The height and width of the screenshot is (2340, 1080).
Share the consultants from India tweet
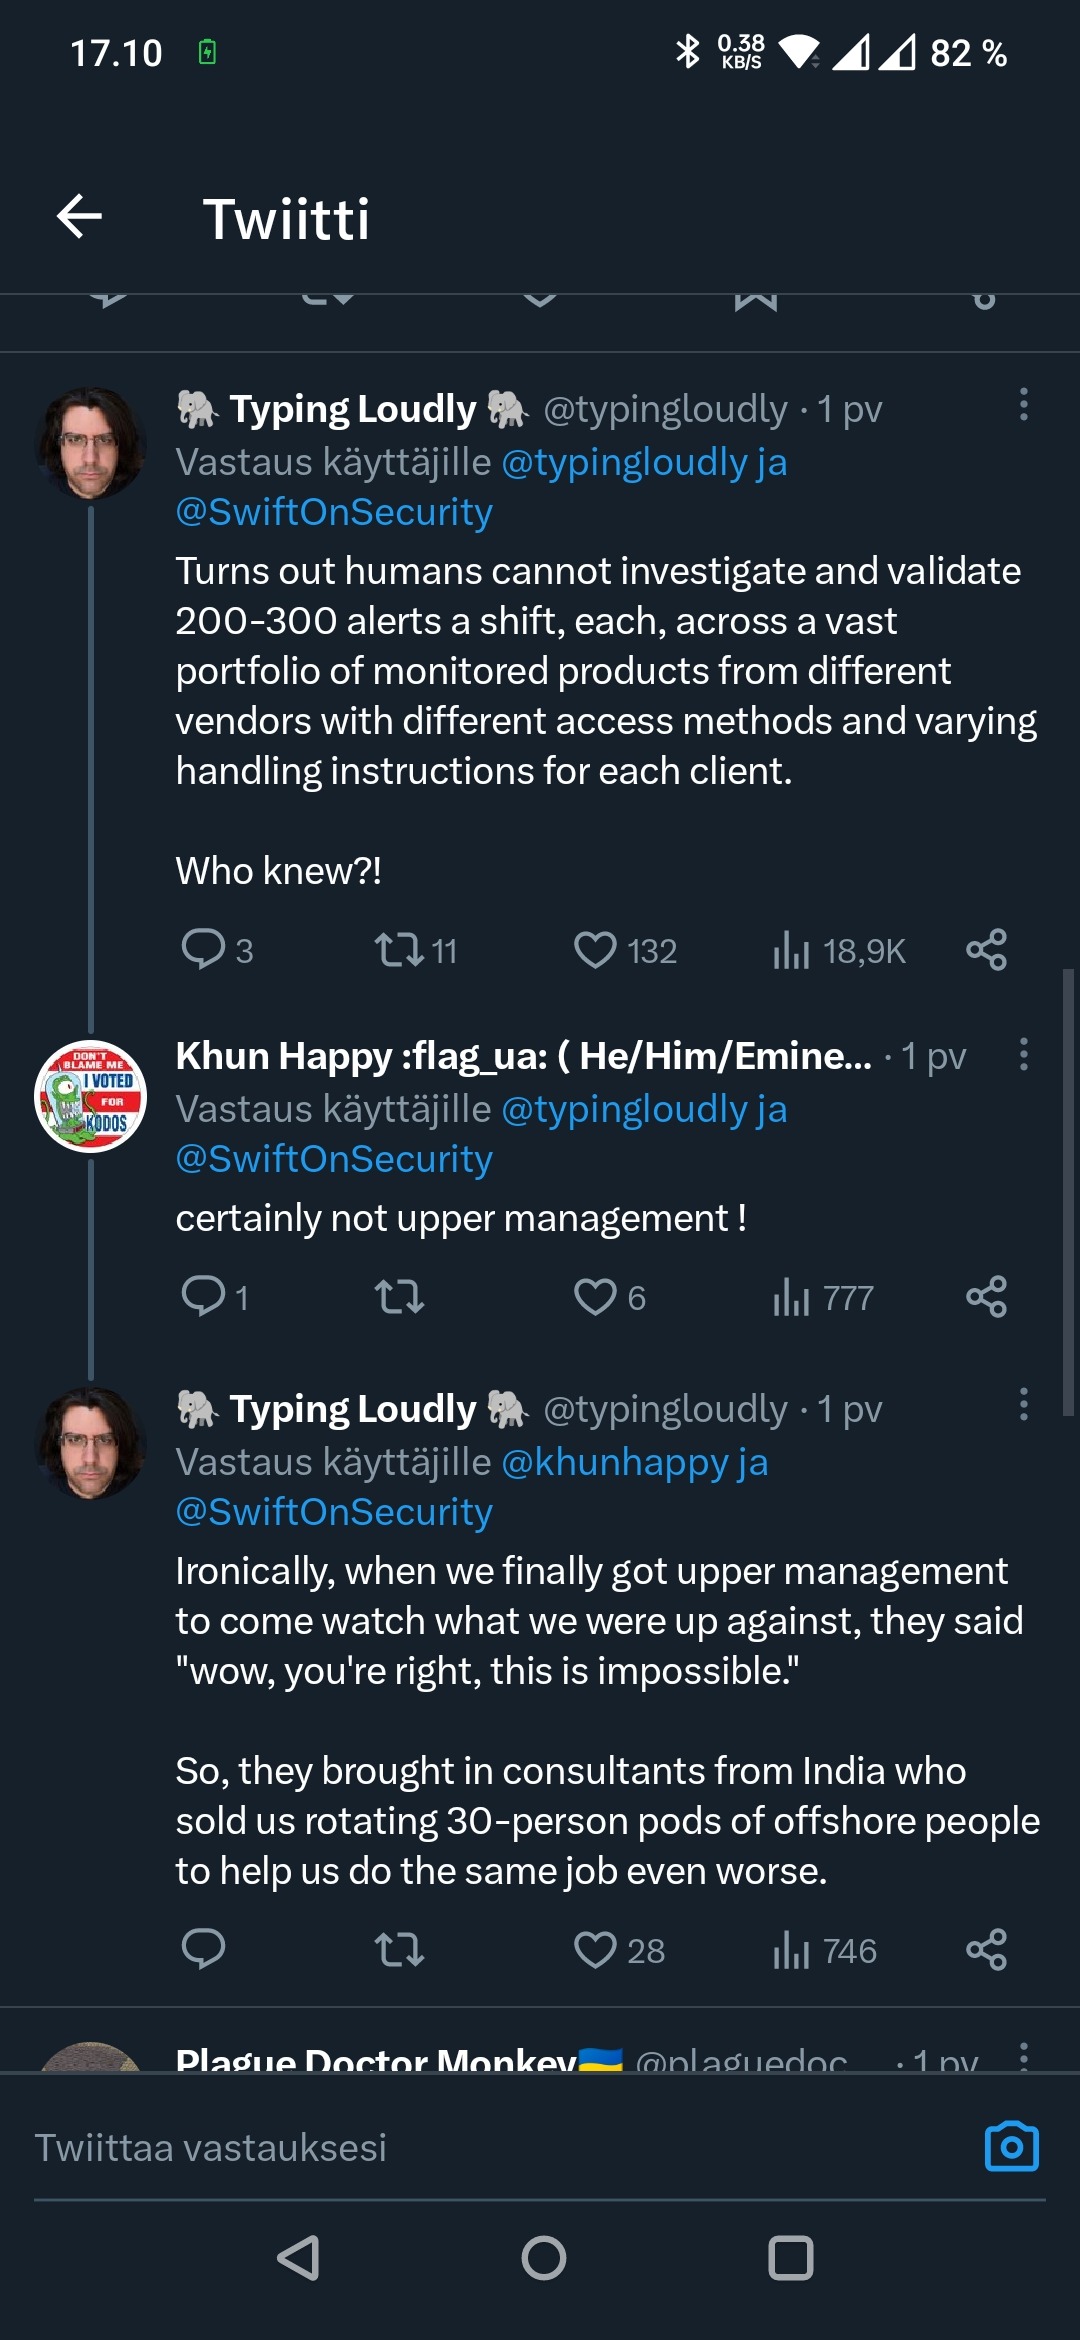click(986, 1949)
